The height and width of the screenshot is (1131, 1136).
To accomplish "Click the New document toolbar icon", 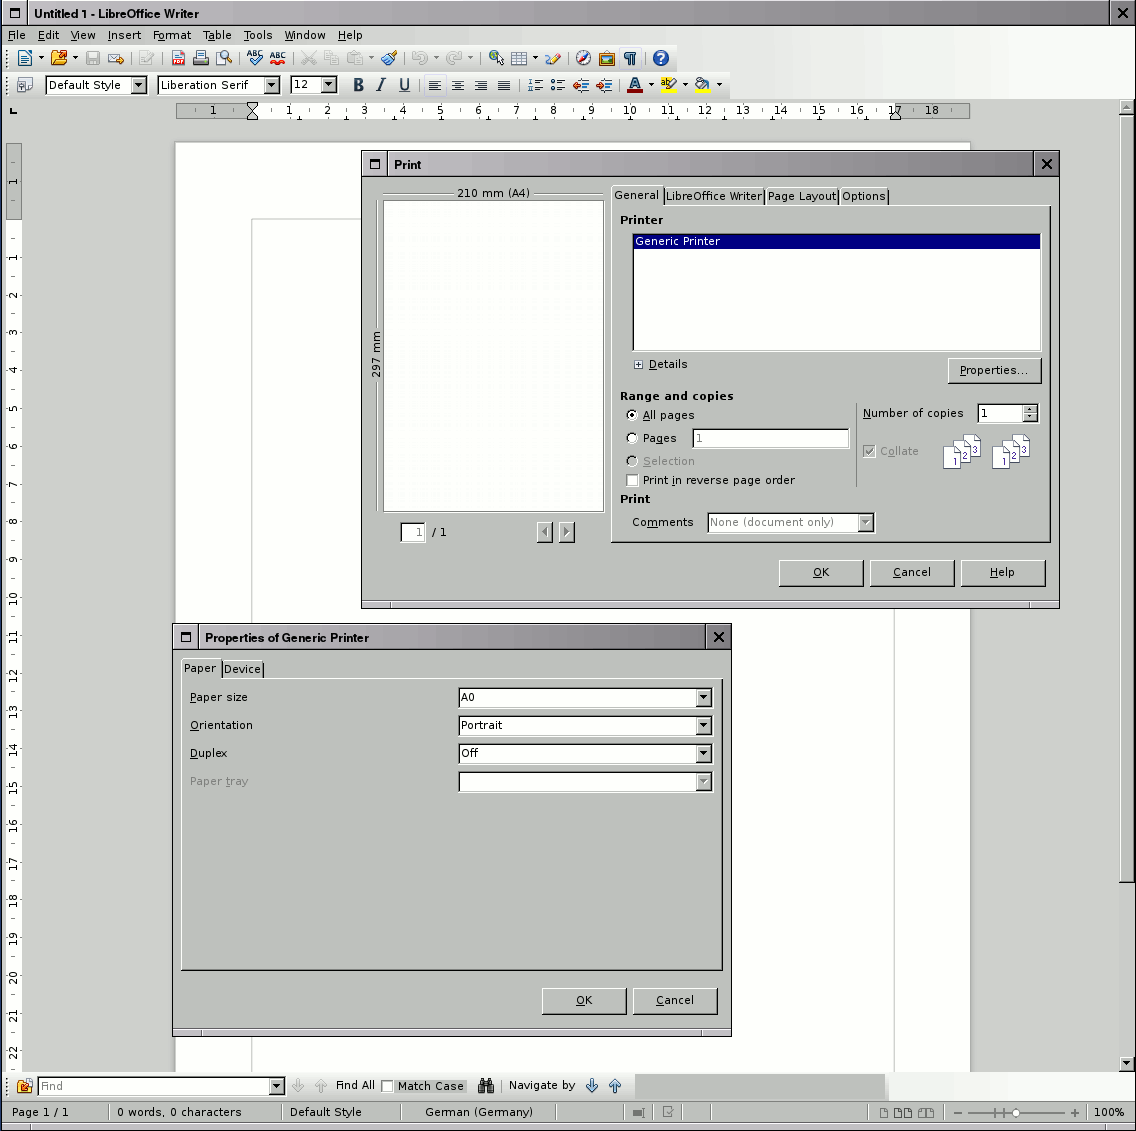I will (25, 58).
